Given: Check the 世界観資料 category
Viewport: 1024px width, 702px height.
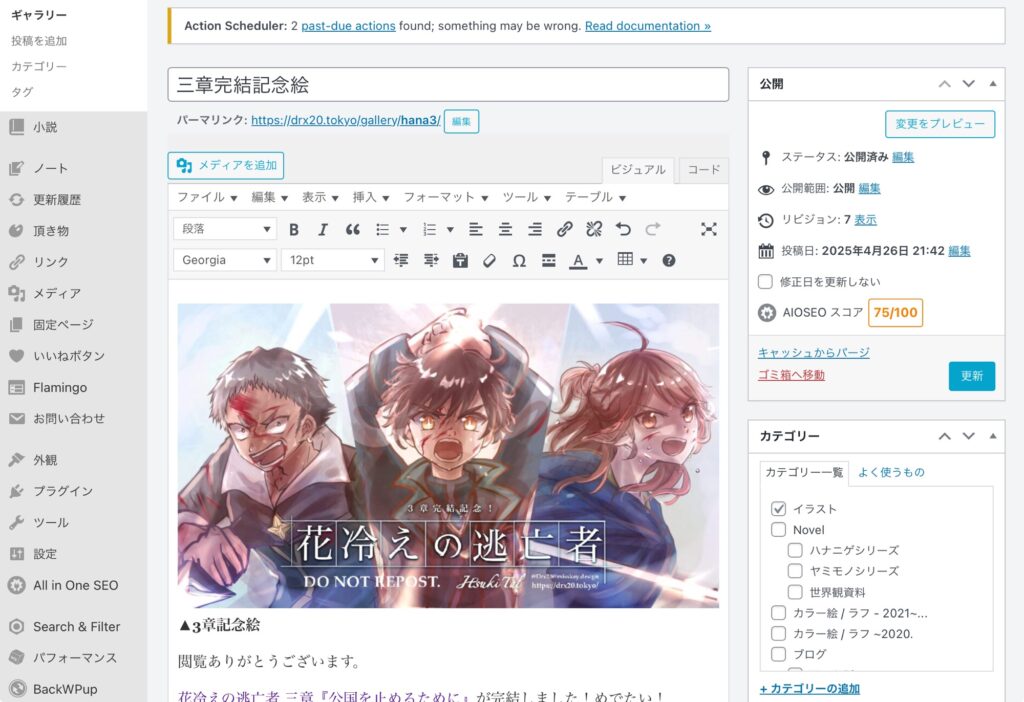Looking at the screenshot, I should (x=795, y=592).
